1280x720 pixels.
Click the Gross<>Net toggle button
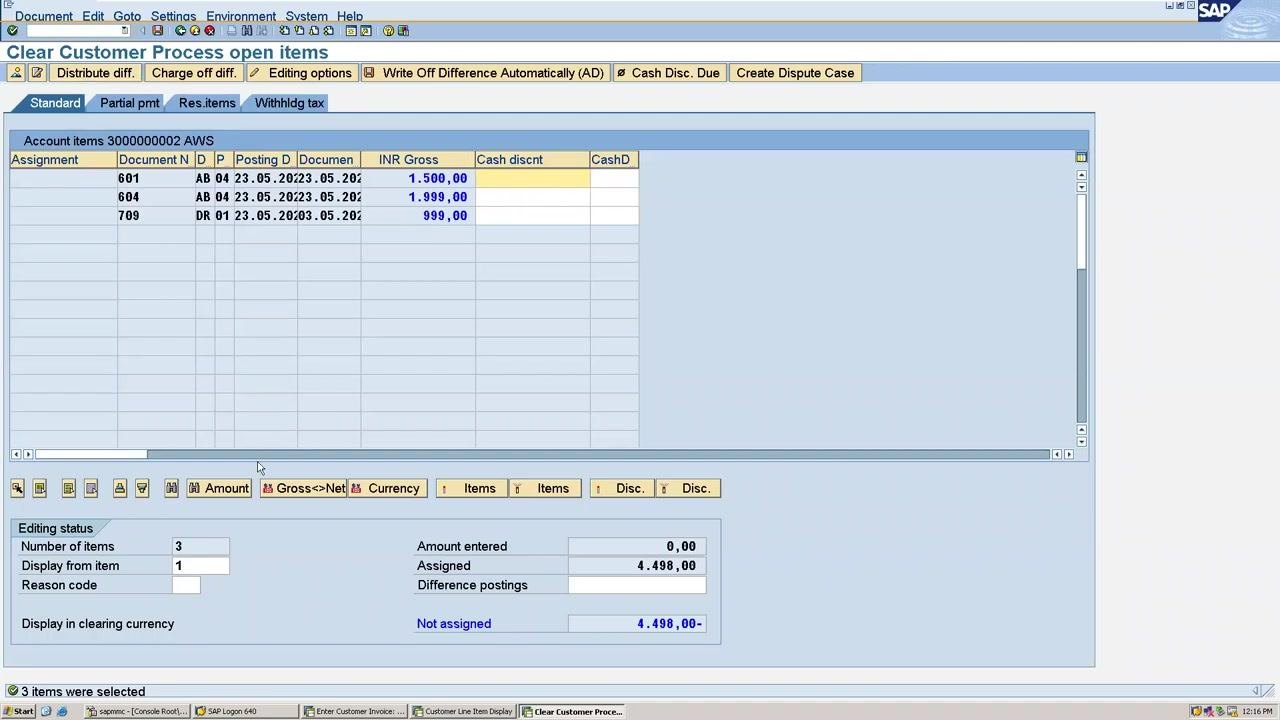coord(304,488)
